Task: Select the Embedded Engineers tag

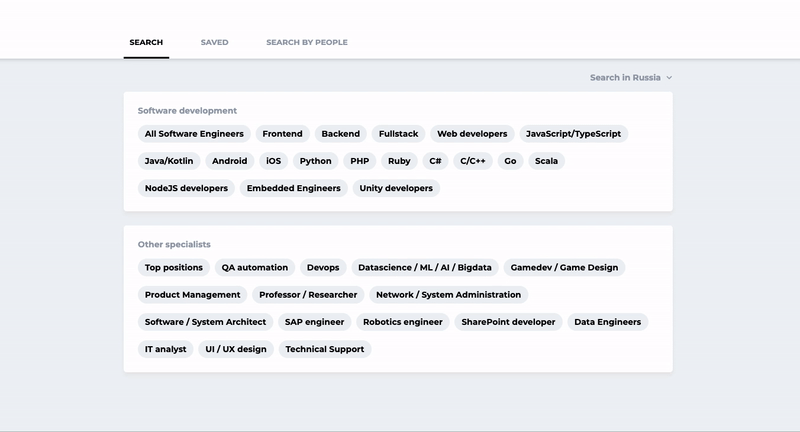Action: tap(293, 188)
